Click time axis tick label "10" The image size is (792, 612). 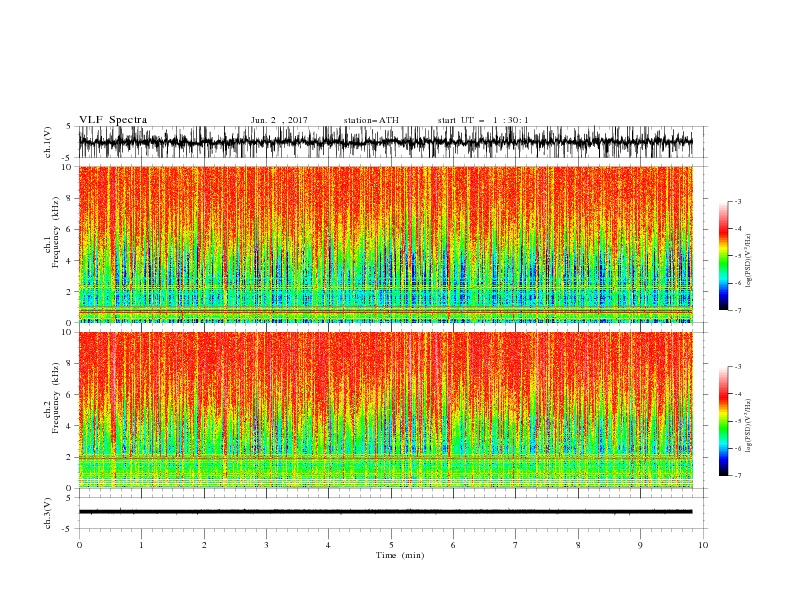click(x=703, y=545)
